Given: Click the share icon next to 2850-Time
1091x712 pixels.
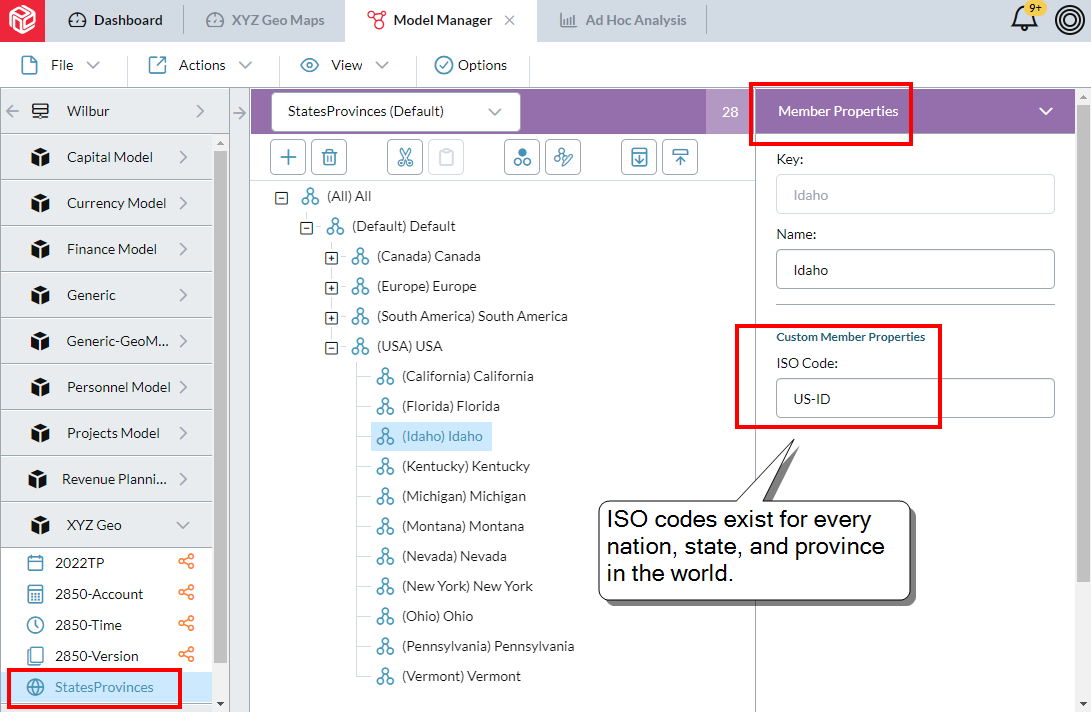Looking at the screenshot, I should pyautogui.click(x=186, y=624).
